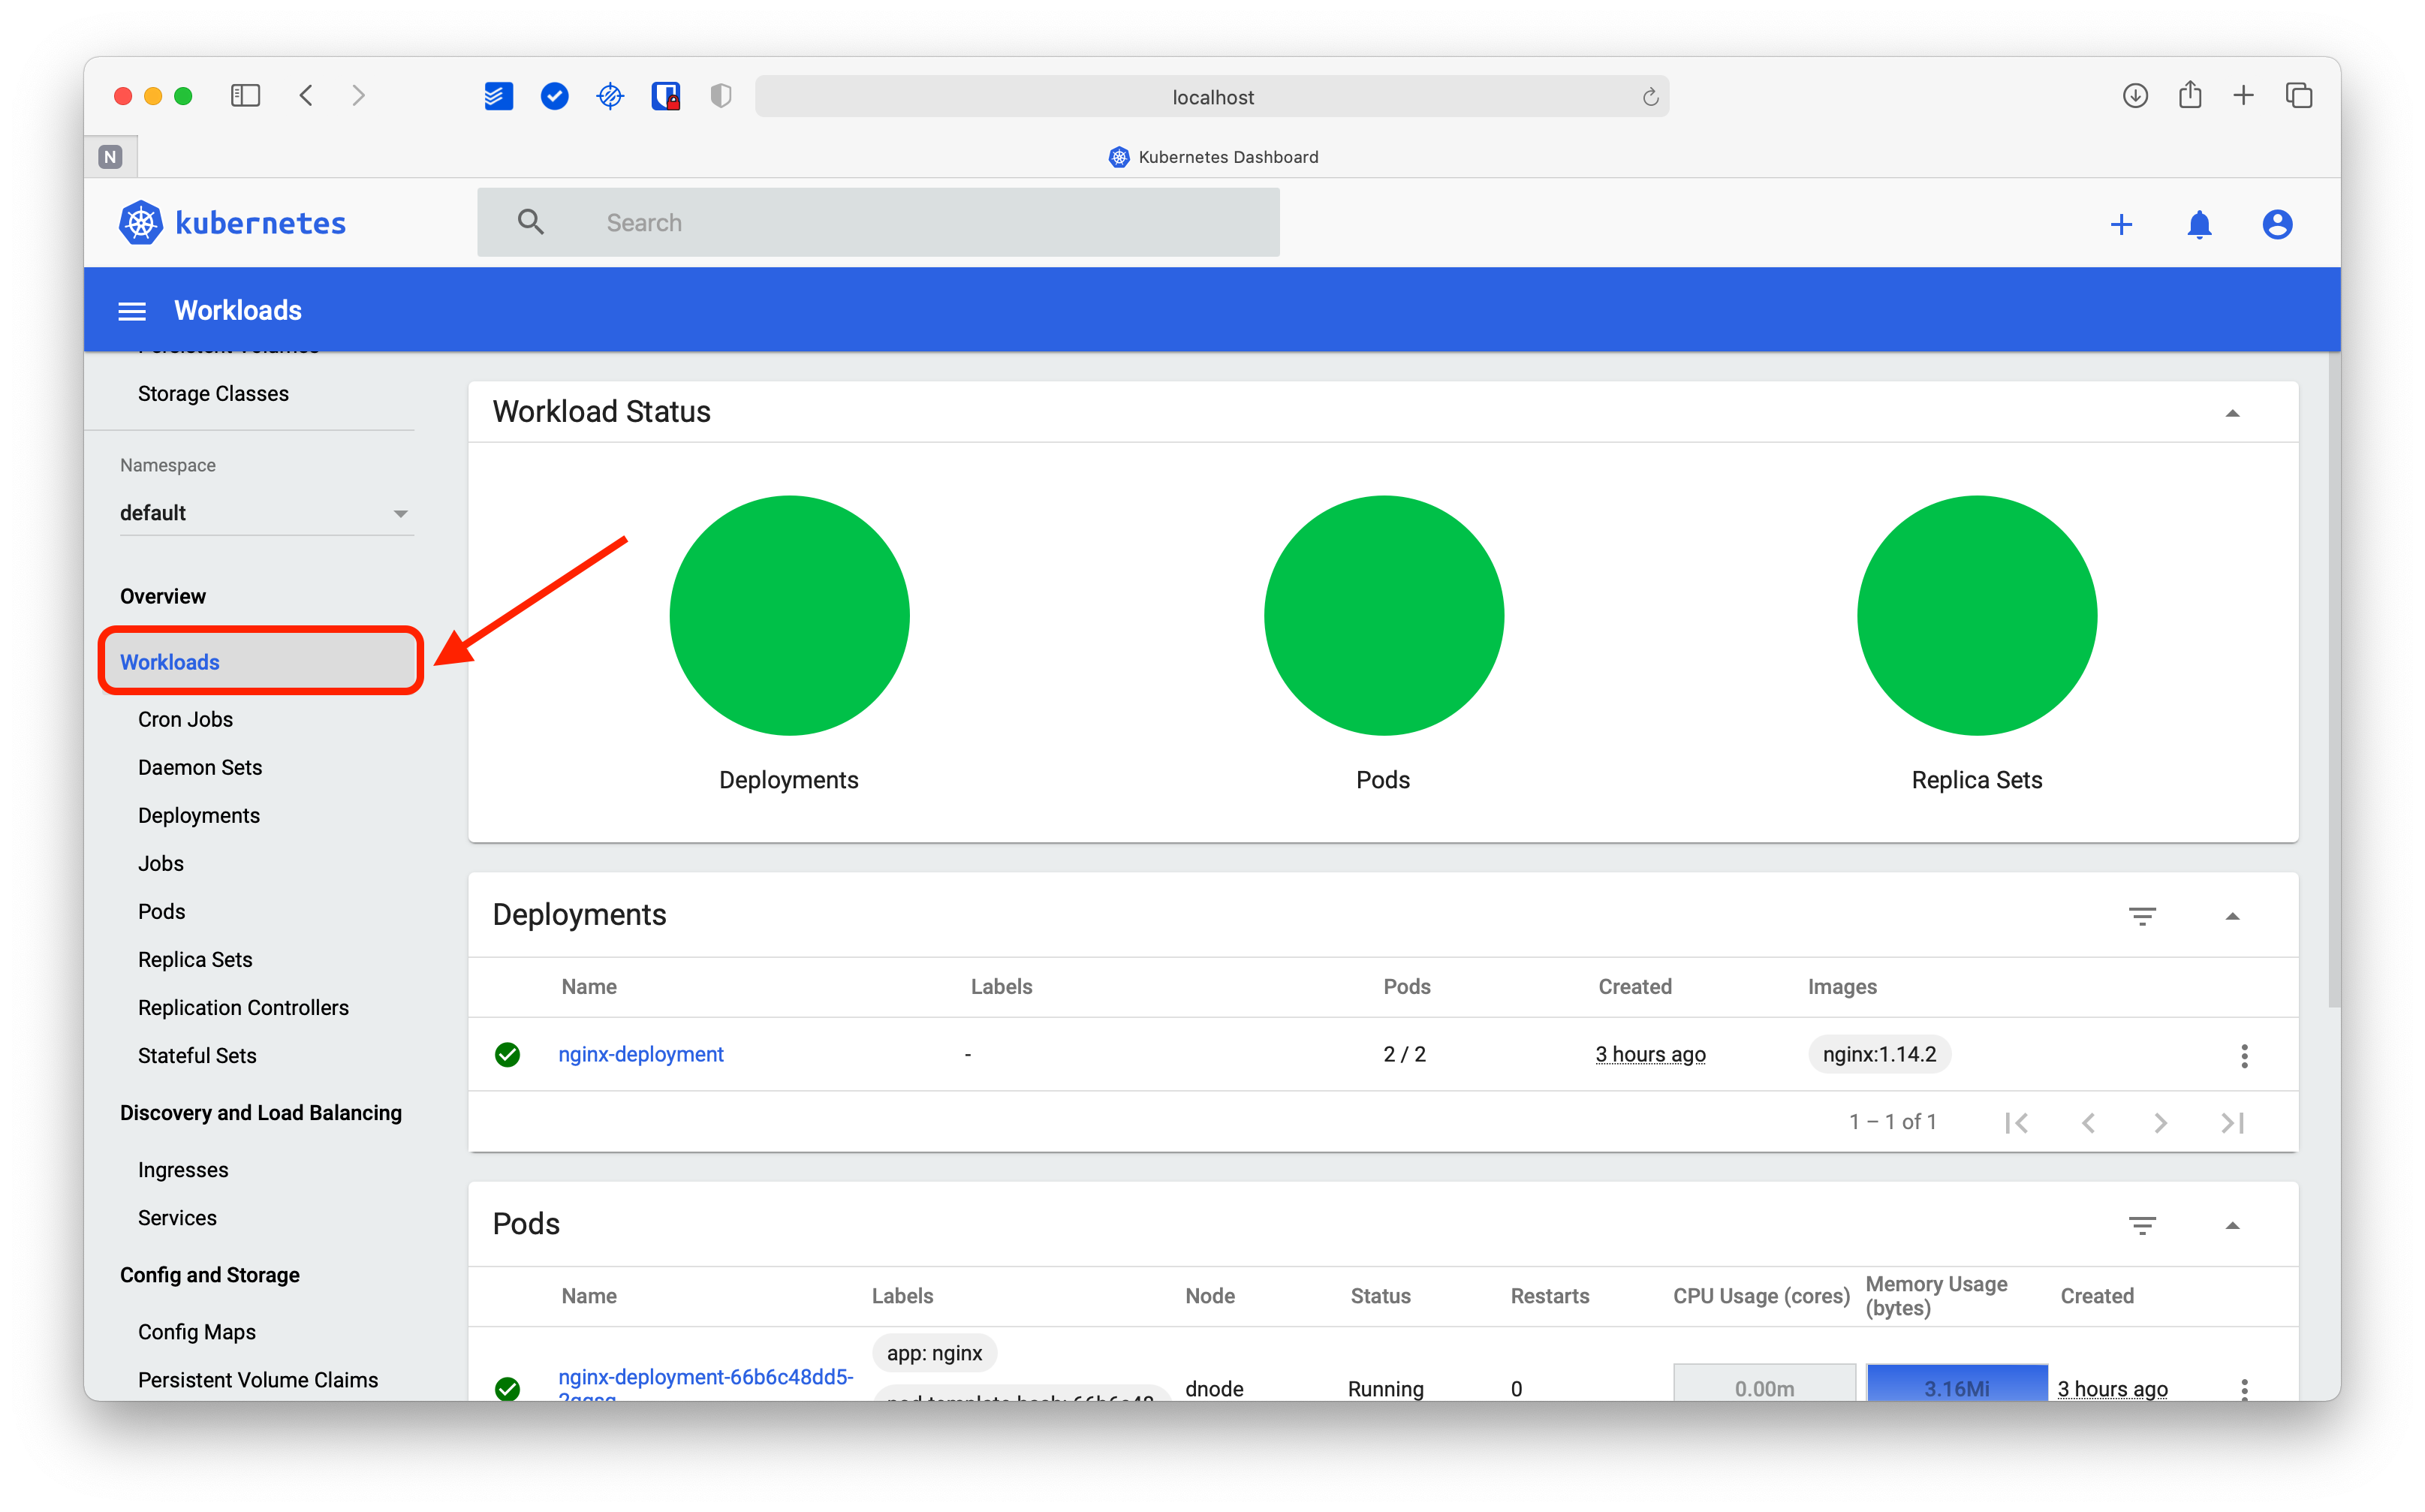Image resolution: width=2425 pixels, height=1512 pixels.
Task: Toggle Safari sidebar icon
Action: click(x=245, y=96)
